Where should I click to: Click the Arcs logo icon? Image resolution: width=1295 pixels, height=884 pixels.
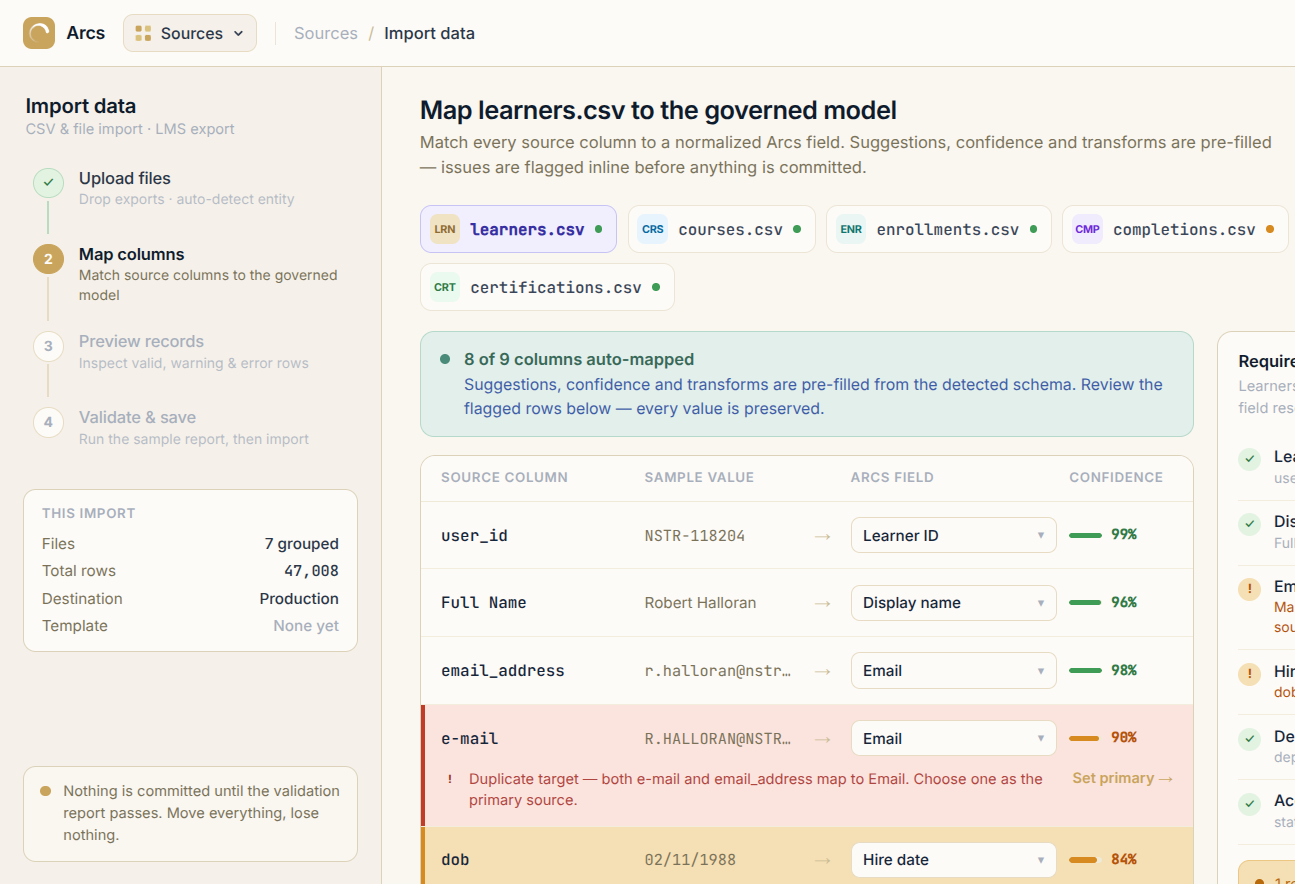[39, 33]
